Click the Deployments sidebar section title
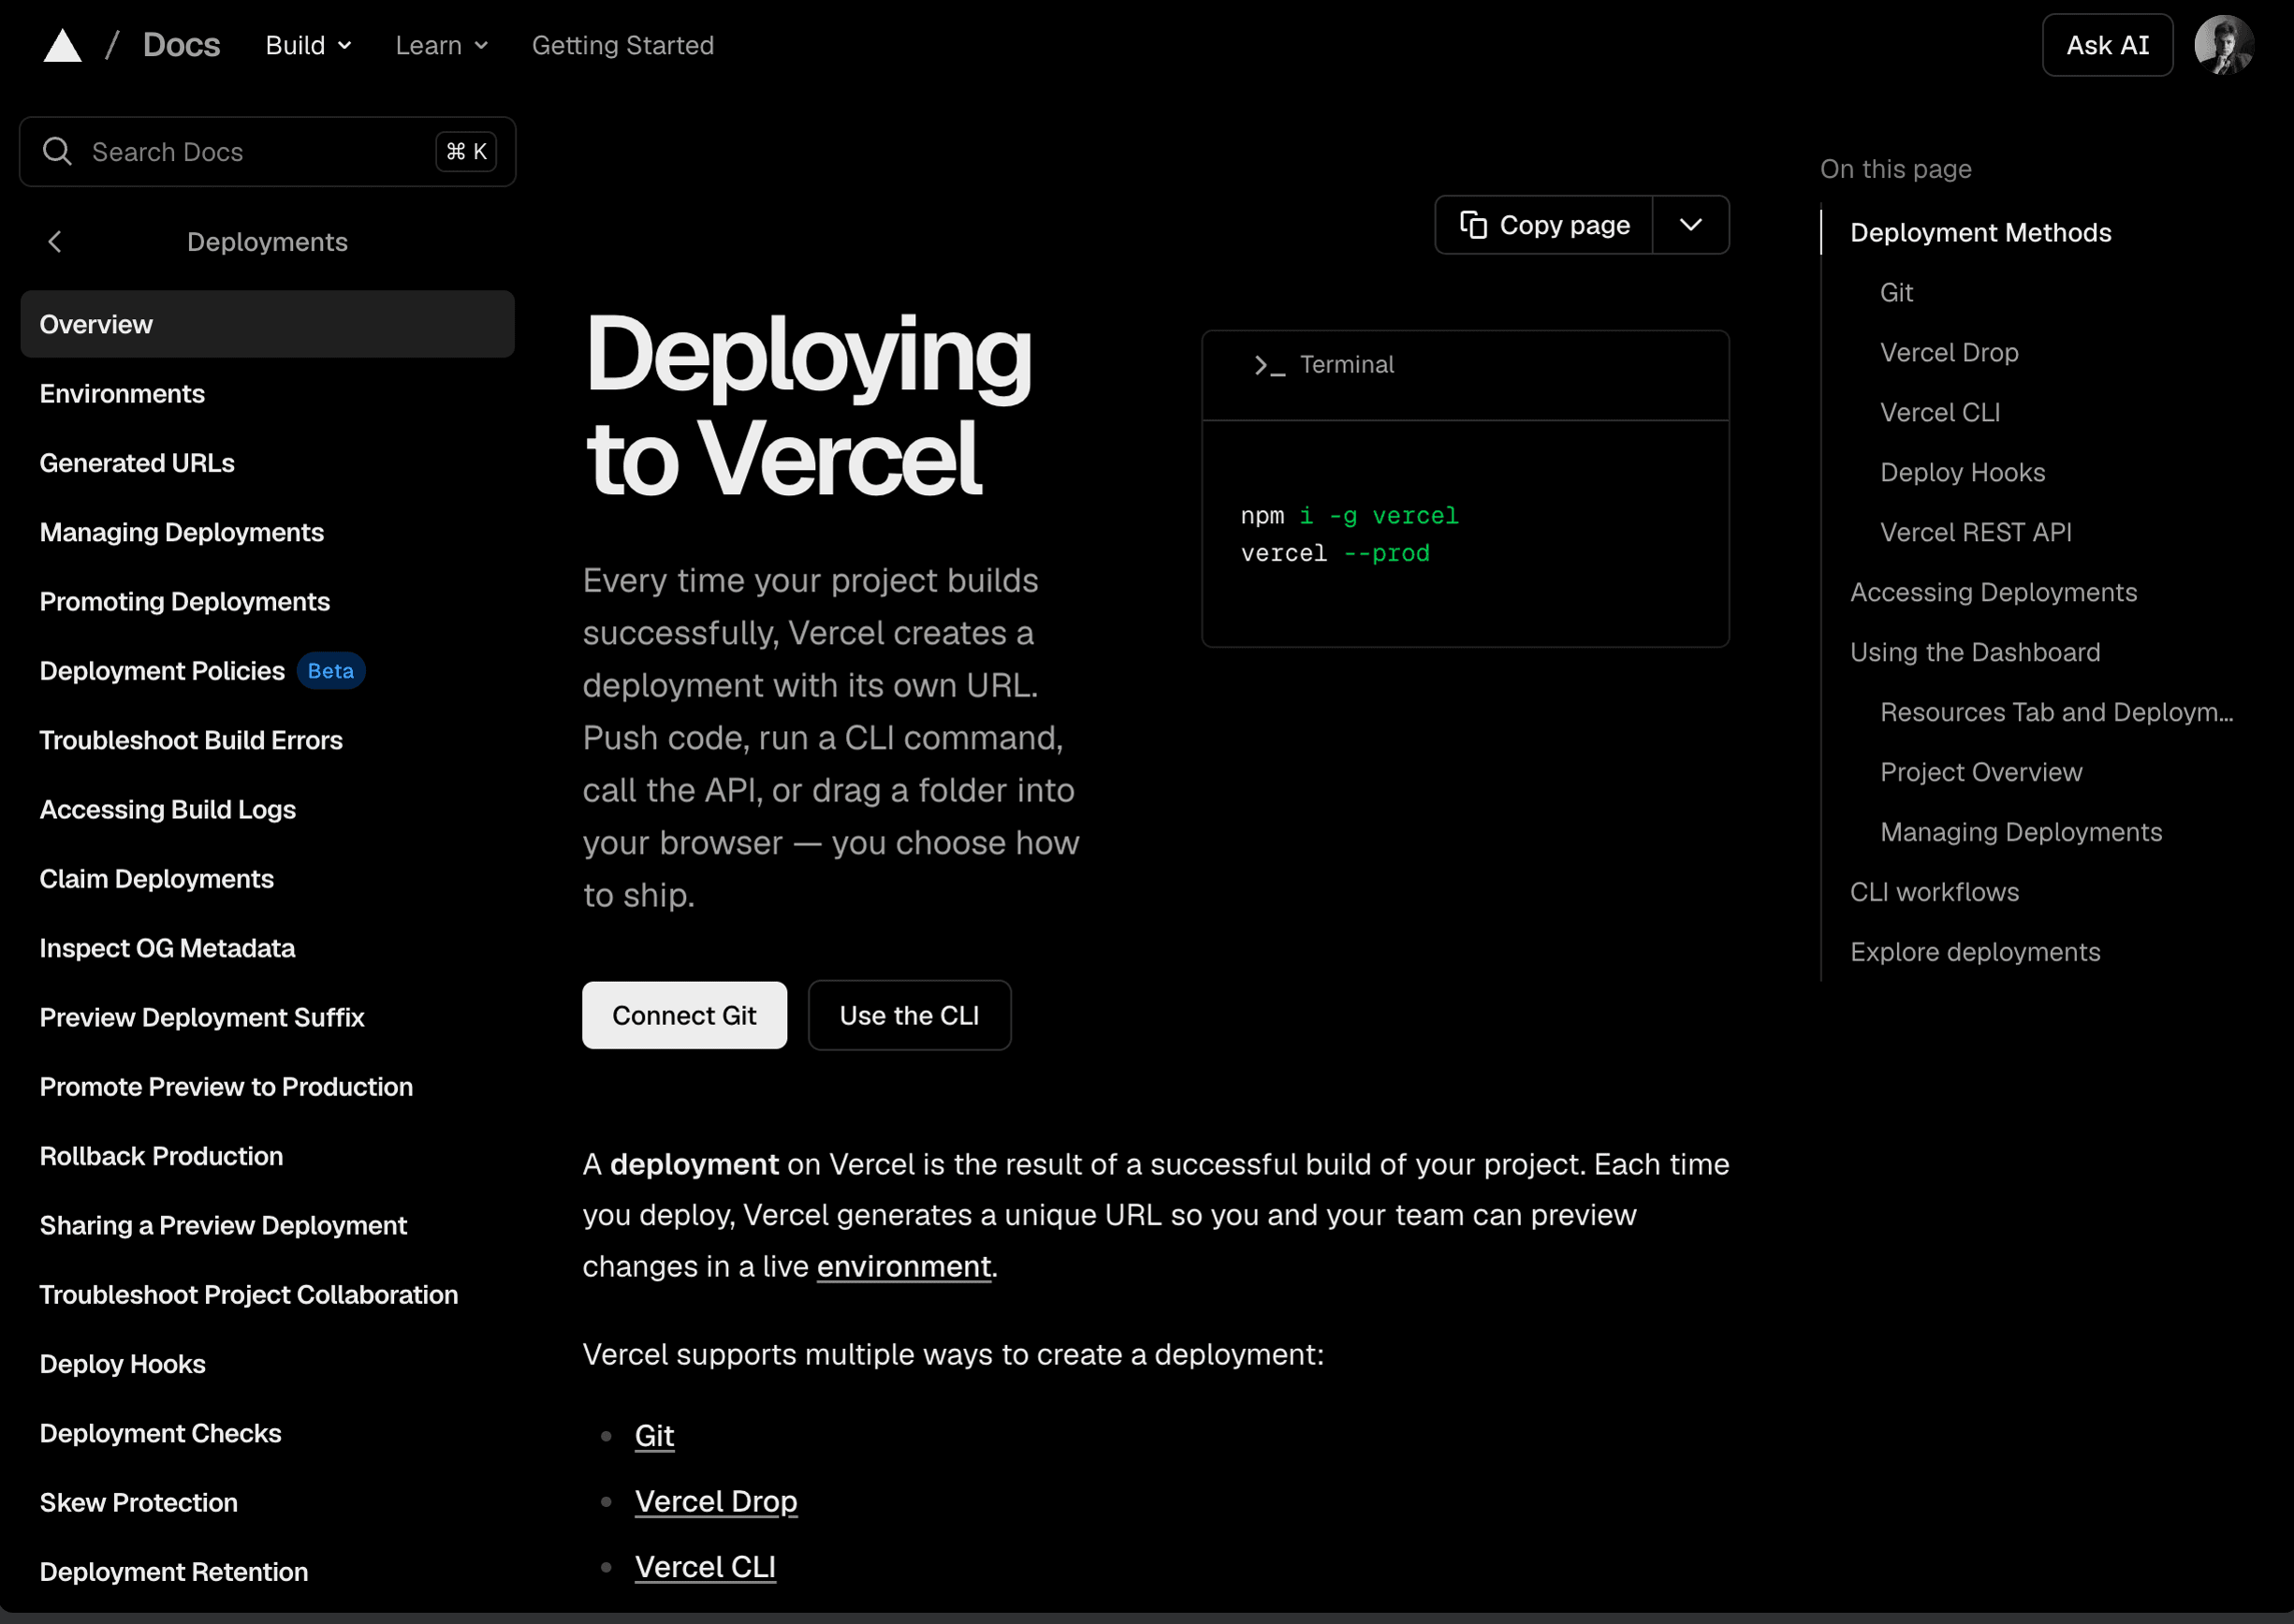This screenshot has height=1624, width=2294. click(x=267, y=242)
